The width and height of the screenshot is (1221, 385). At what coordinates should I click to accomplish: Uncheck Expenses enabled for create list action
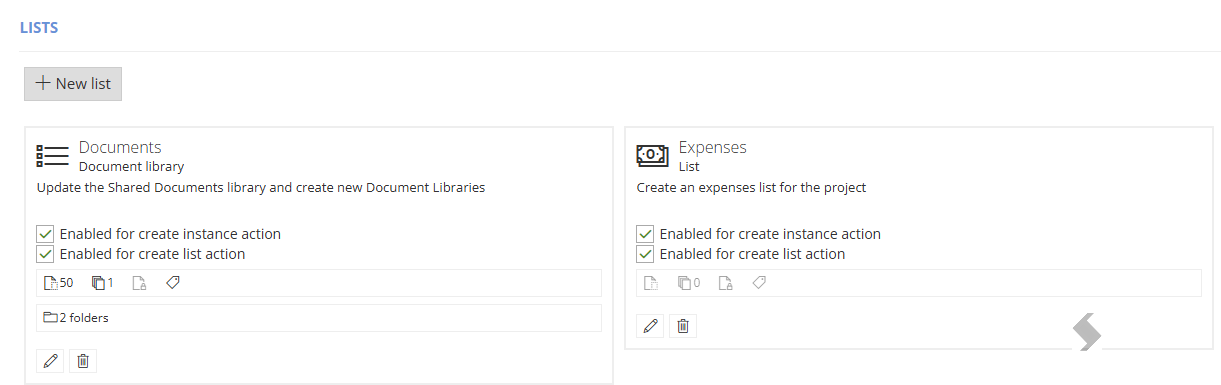point(645,254)
